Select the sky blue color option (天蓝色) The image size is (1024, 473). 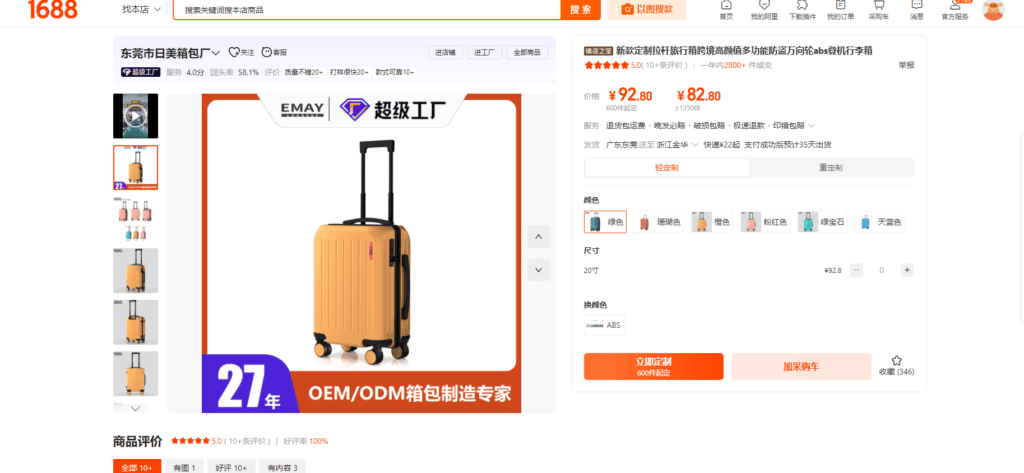pos(880,222)
